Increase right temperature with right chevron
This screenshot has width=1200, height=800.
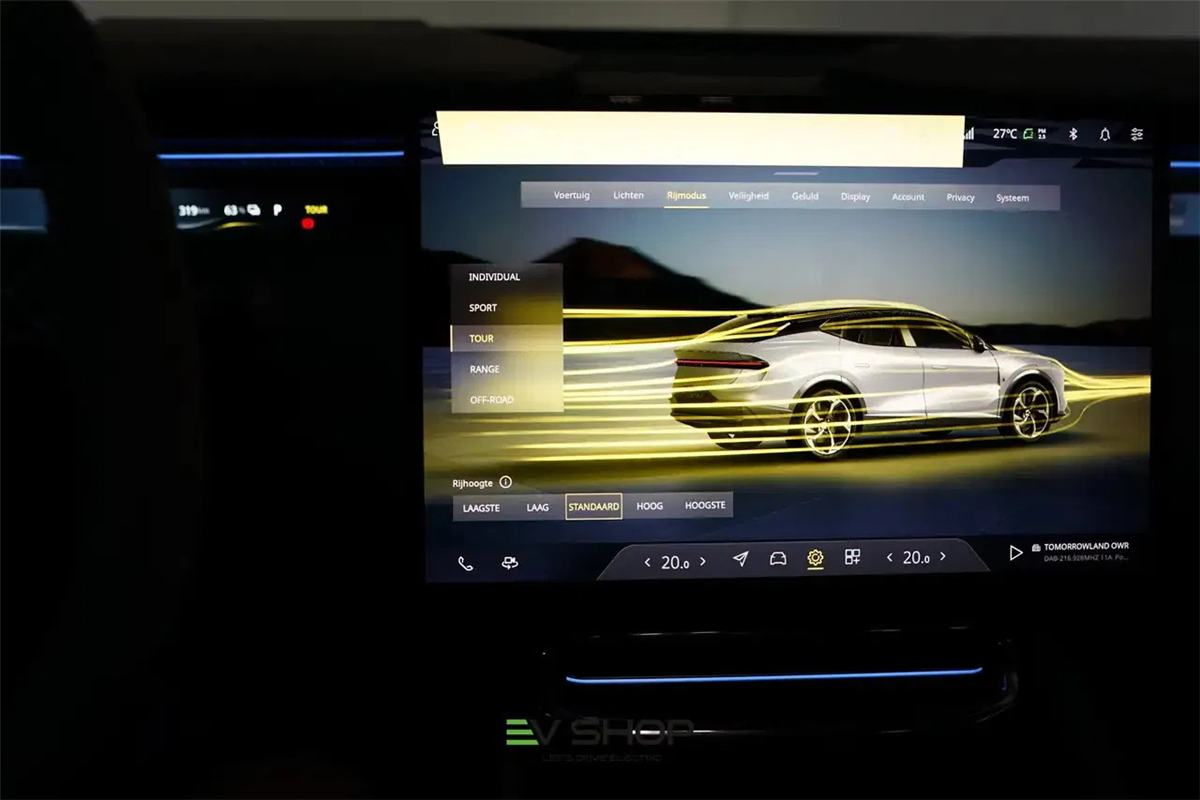(942, 557)
